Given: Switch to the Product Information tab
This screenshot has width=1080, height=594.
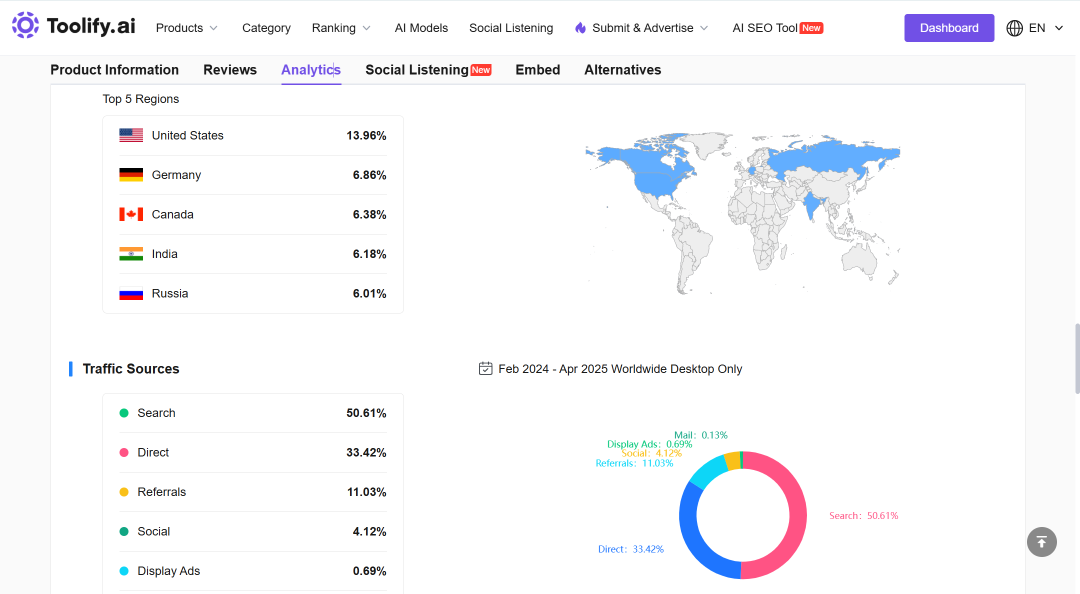Looking at the screenshot, I should tap(114, 70).
